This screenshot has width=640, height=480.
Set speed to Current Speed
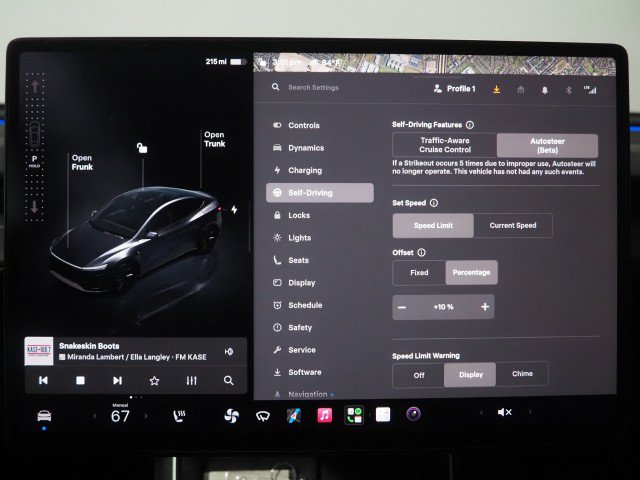[513, 225]
